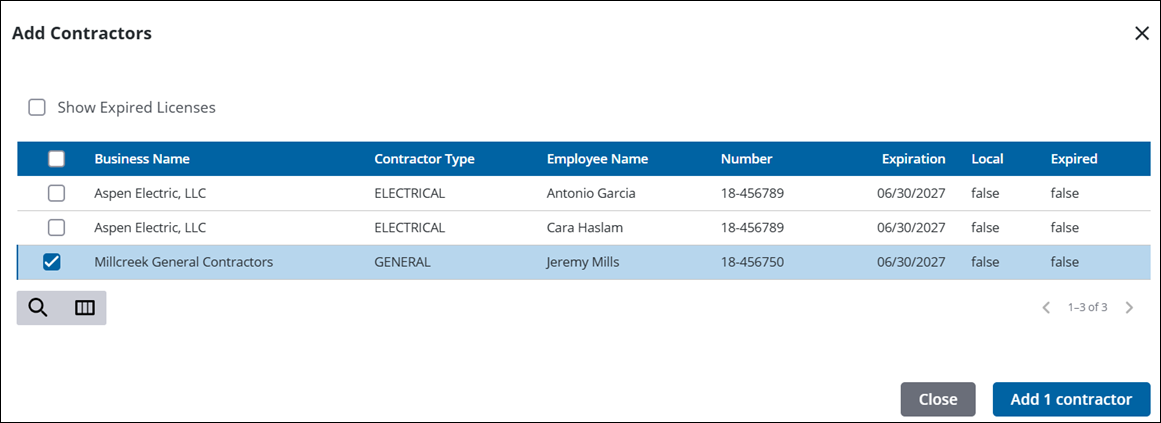Click the Local column header
Image resolution: width=1161 pixels, height=423 pixels.
(987, 159)
